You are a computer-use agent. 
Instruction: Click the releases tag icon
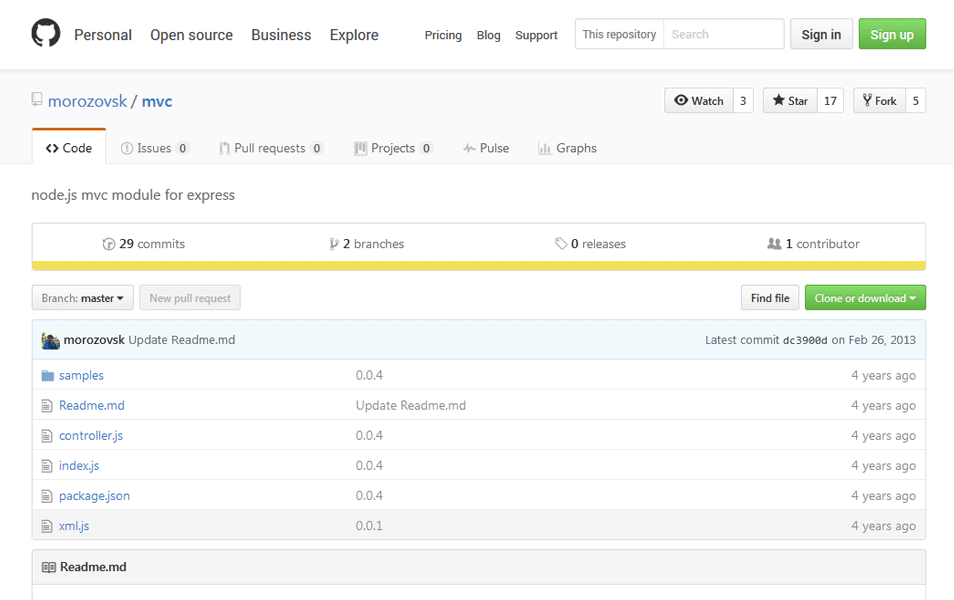561,243
